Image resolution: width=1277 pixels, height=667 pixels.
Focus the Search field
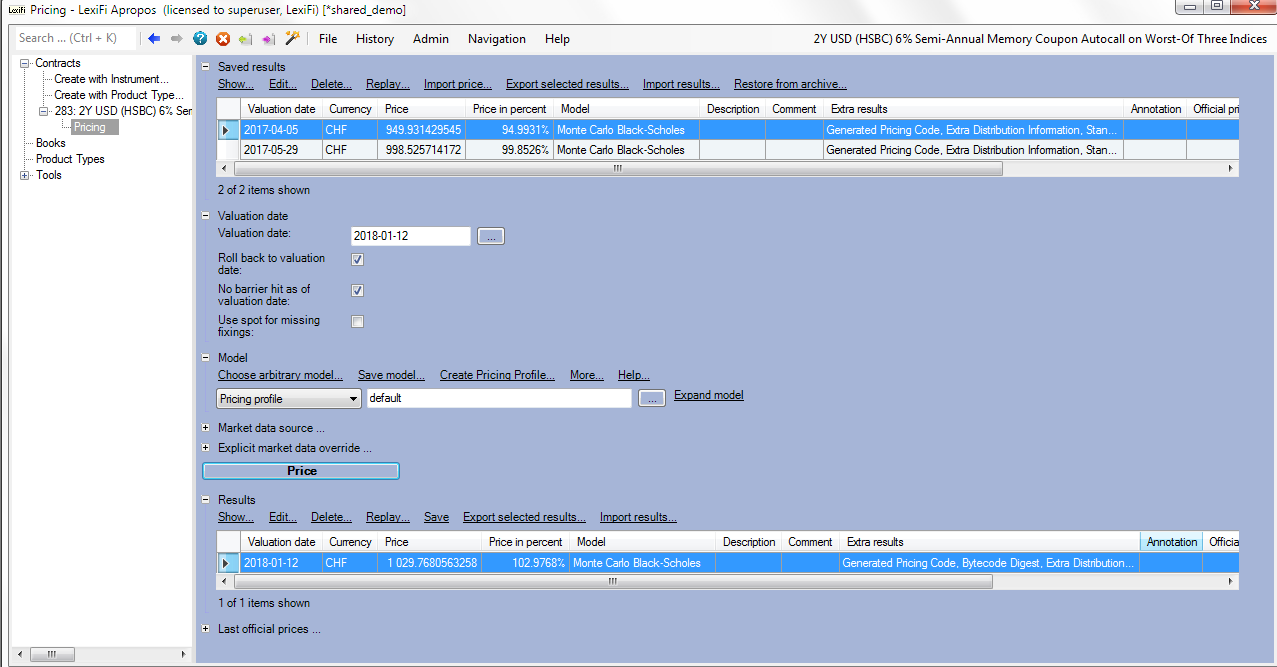click(x=75, y=38)
